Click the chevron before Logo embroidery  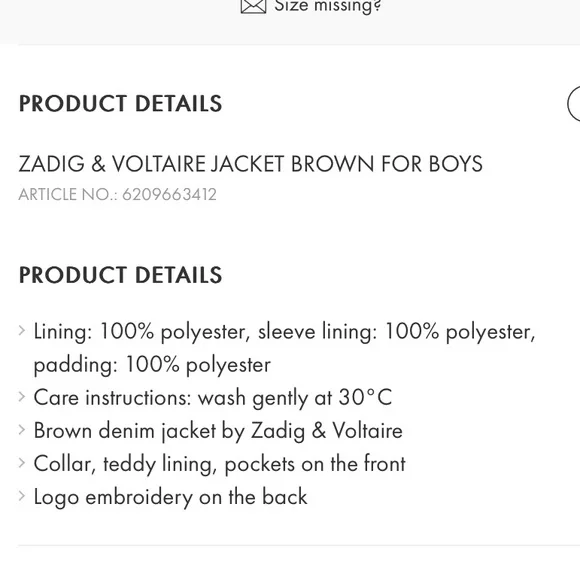click(22, 496)
